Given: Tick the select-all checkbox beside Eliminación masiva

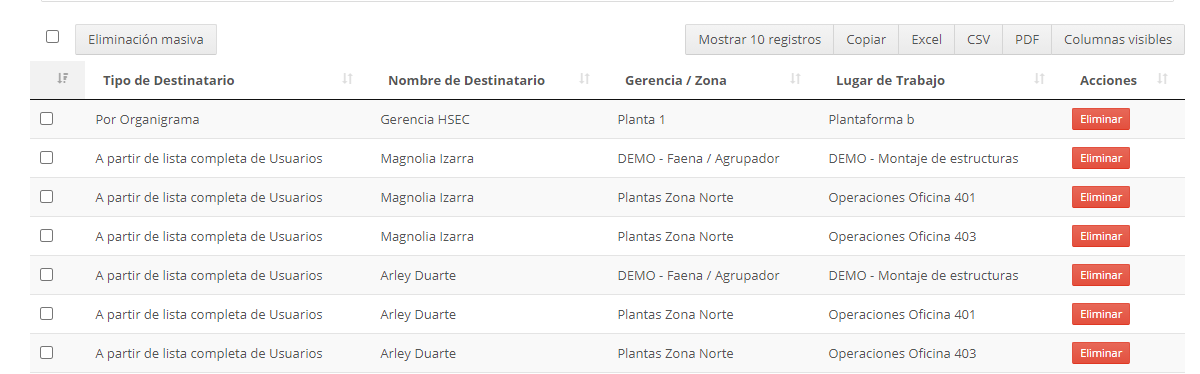Looking at the screenshot, I should (52, 37).
